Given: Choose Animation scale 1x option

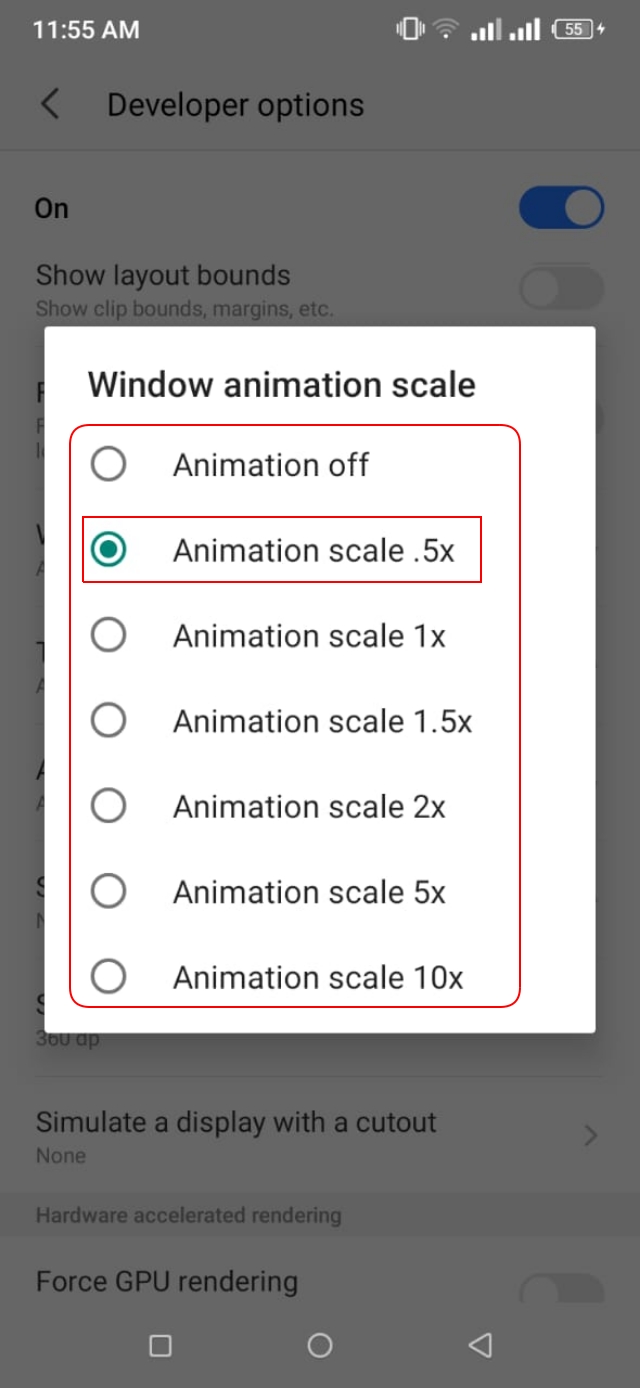Looking at the screenshot, I should click(108, 635).
